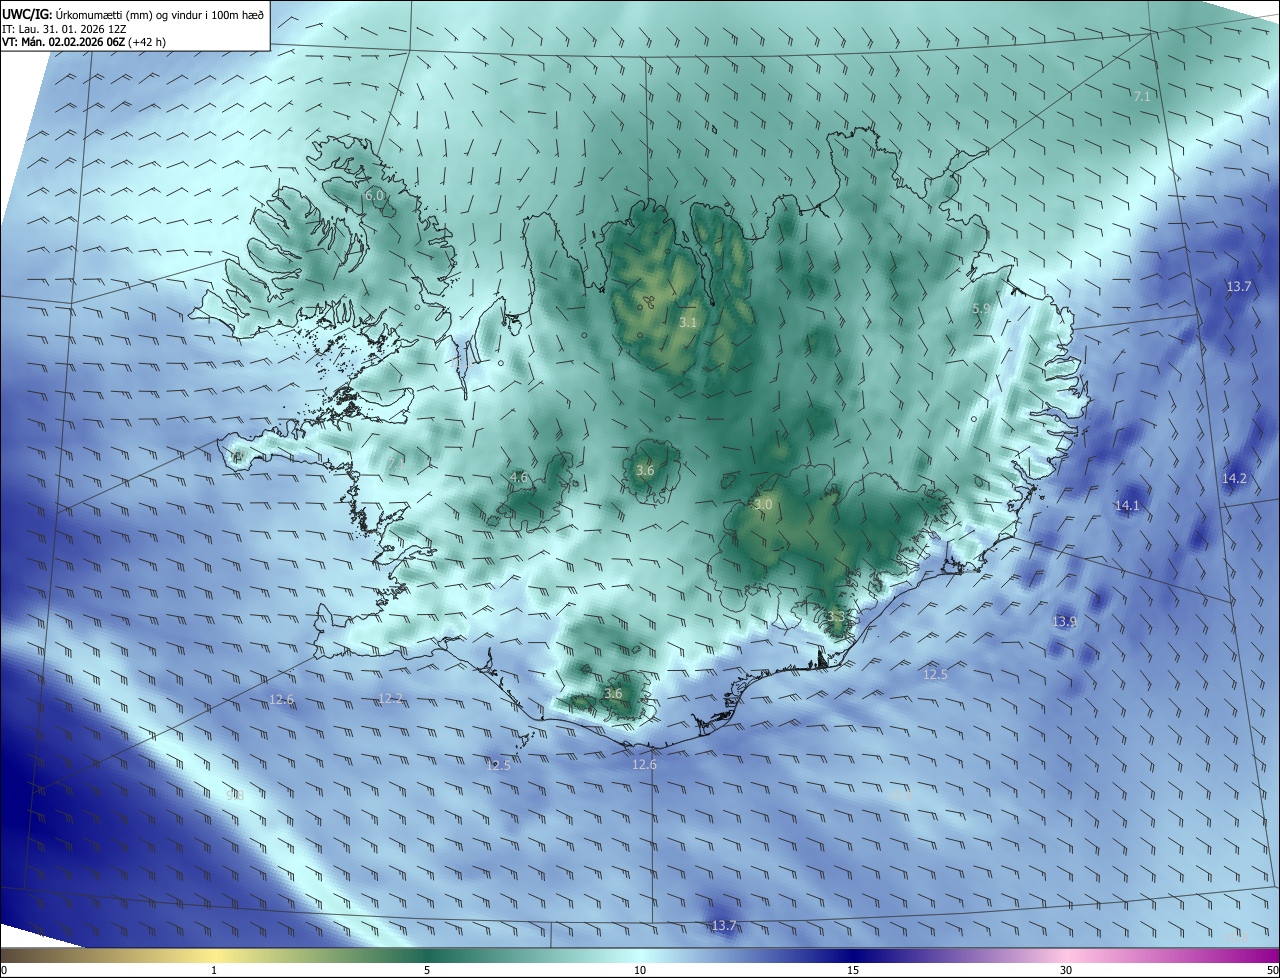Click the '1' tick on the color scale
The width and height of the screenshot is (1280, 978).
[x=214, y=970]
